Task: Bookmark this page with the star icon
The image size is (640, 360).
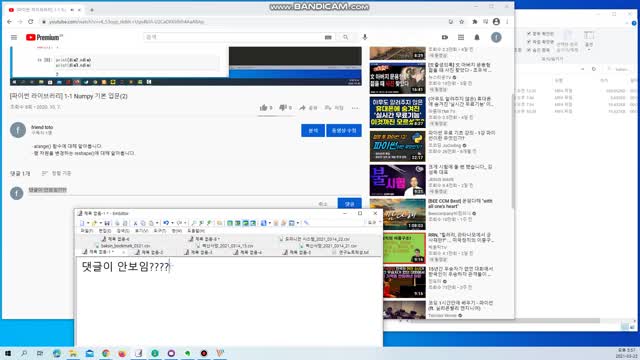Action: (462, 21)
